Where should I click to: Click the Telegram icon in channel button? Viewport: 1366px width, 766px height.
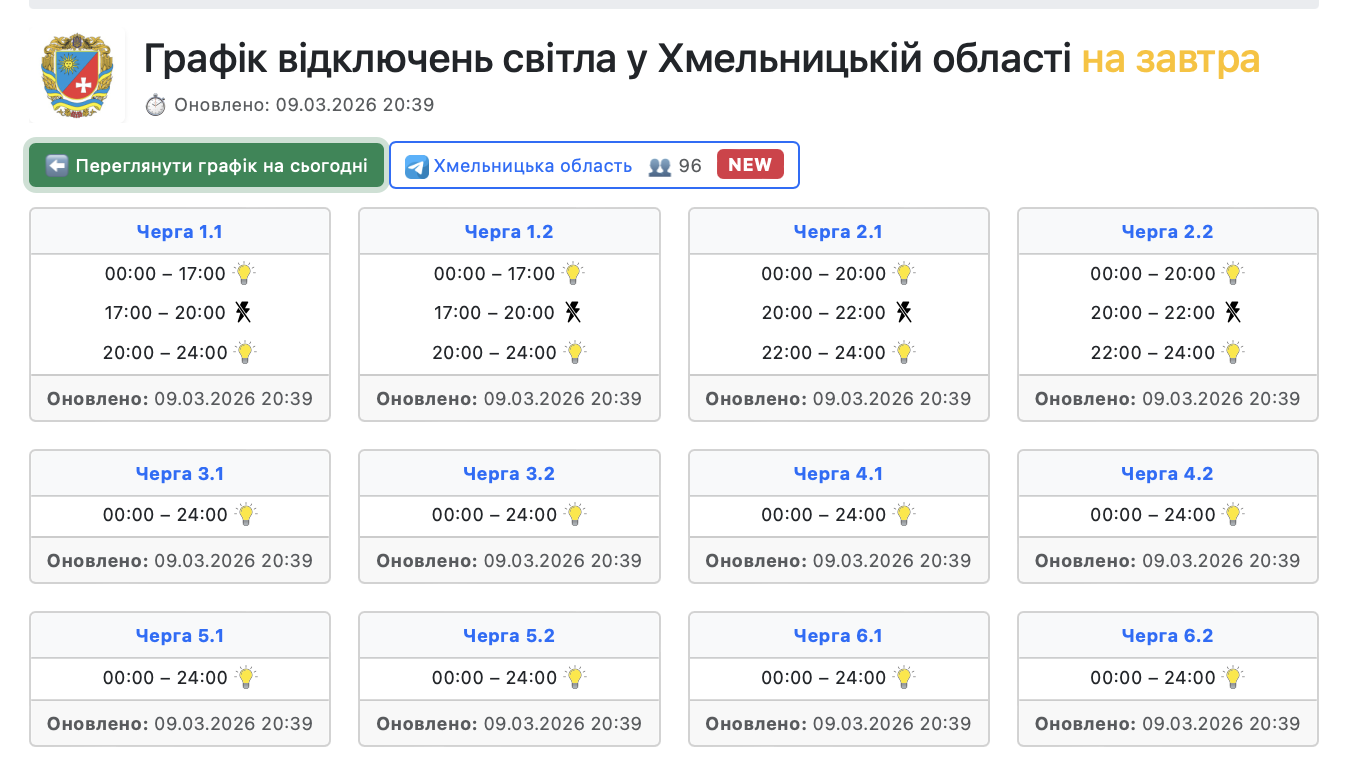point(417,166)
